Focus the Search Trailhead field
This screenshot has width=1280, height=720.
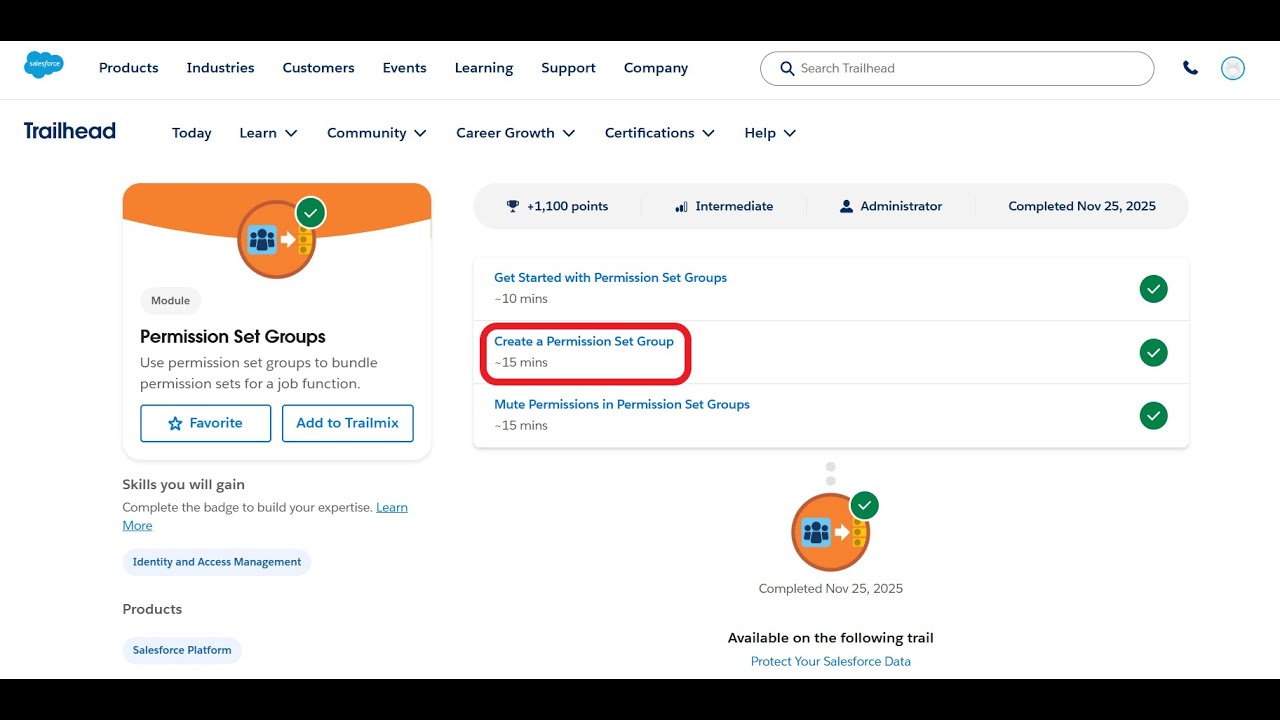957,68
